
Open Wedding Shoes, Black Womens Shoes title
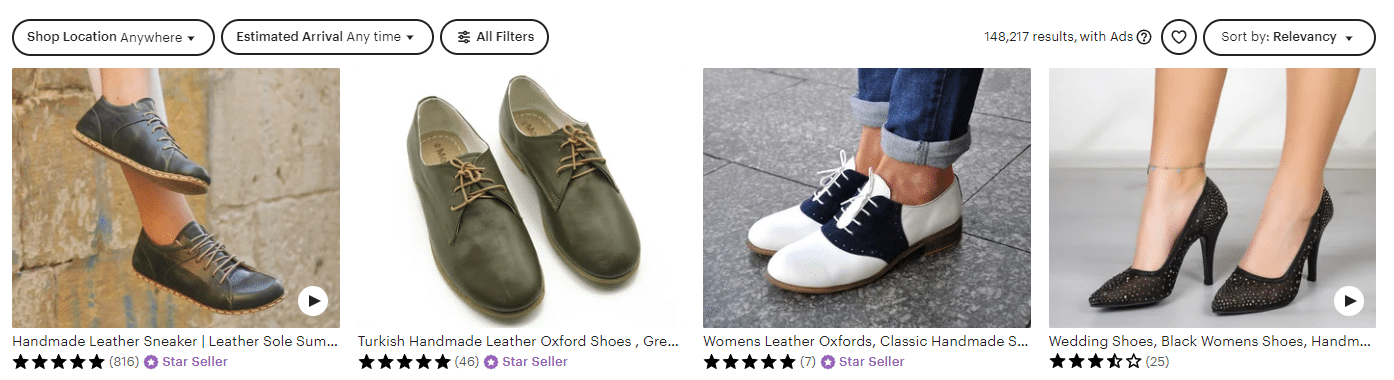pyautogui.click(x=1211, y=341)
